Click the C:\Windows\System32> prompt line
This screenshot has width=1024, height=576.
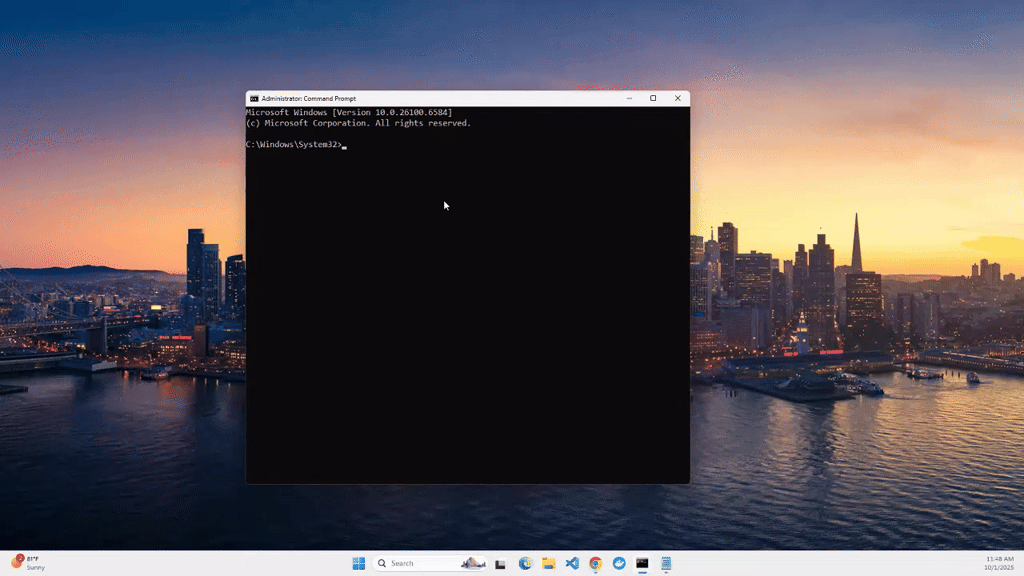point(296,144)
